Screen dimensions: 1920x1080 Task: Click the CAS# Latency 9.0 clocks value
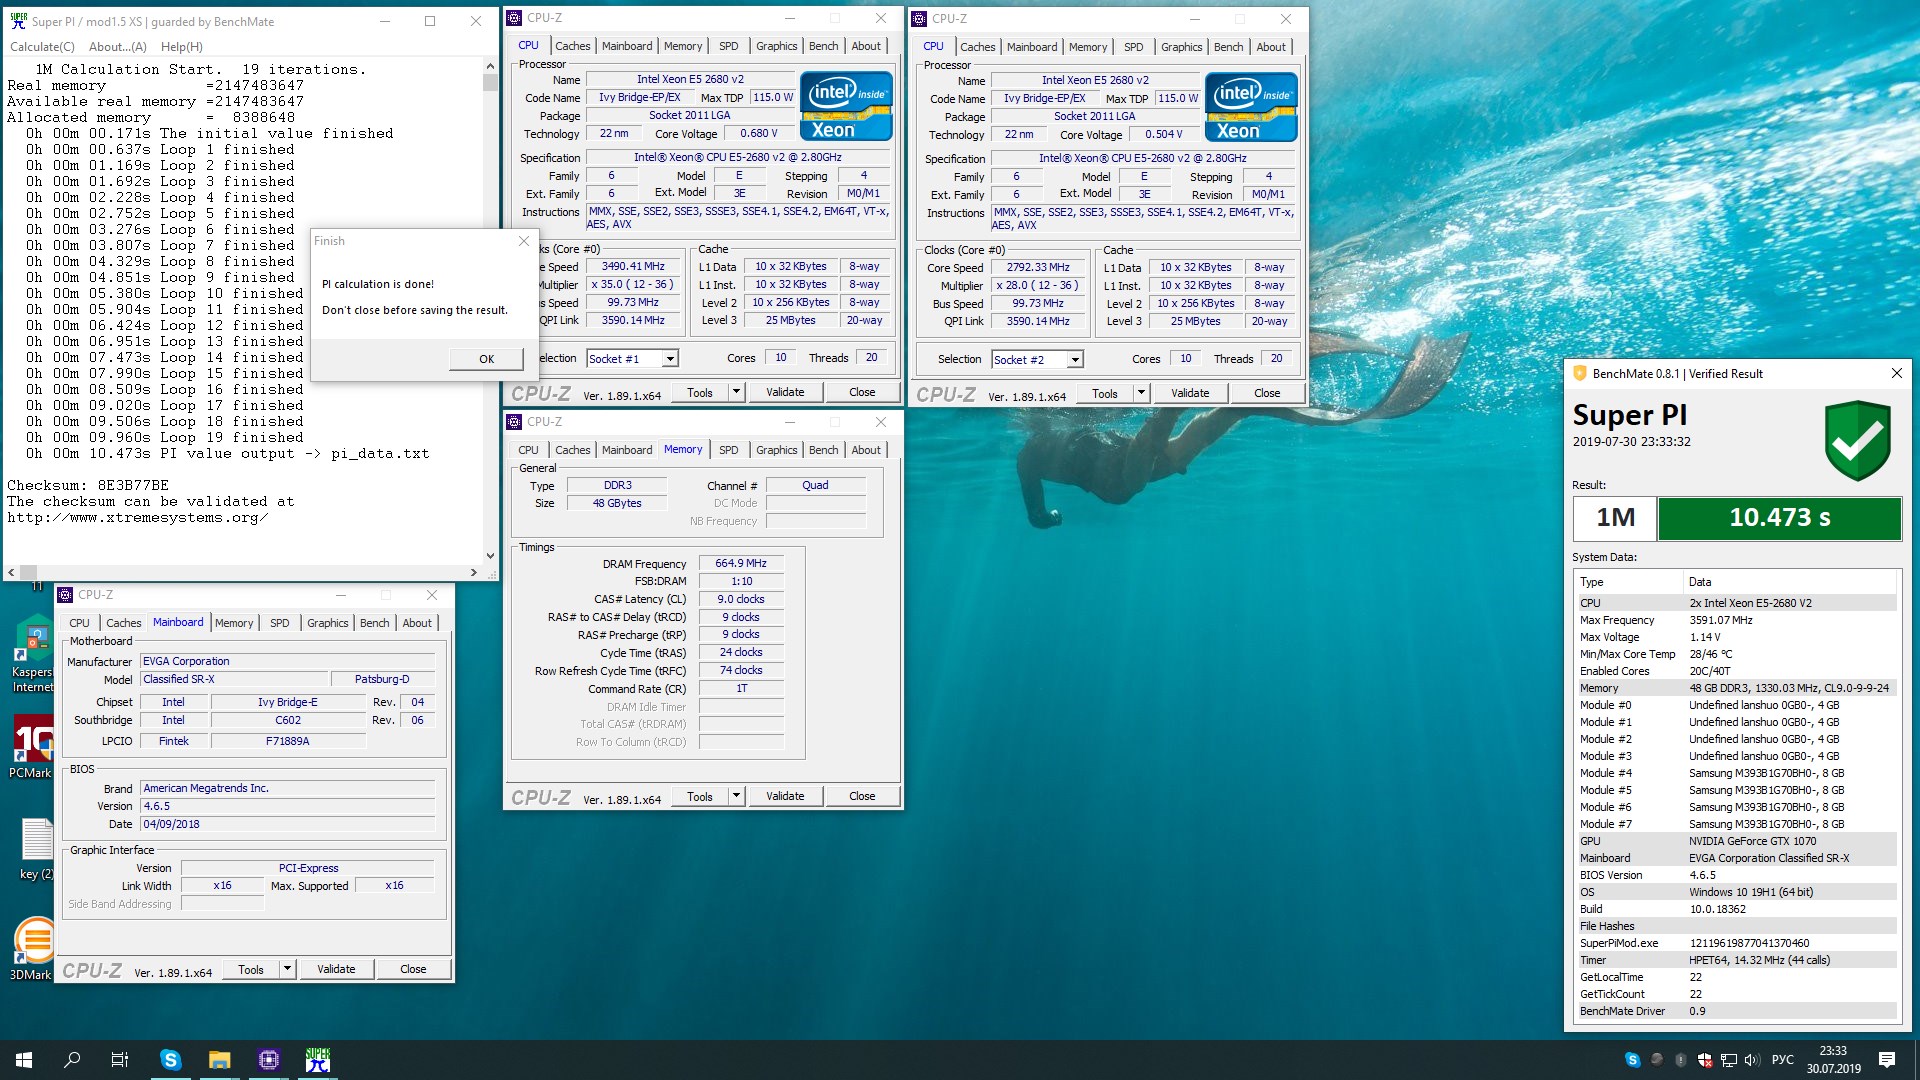tap(741, 599)
